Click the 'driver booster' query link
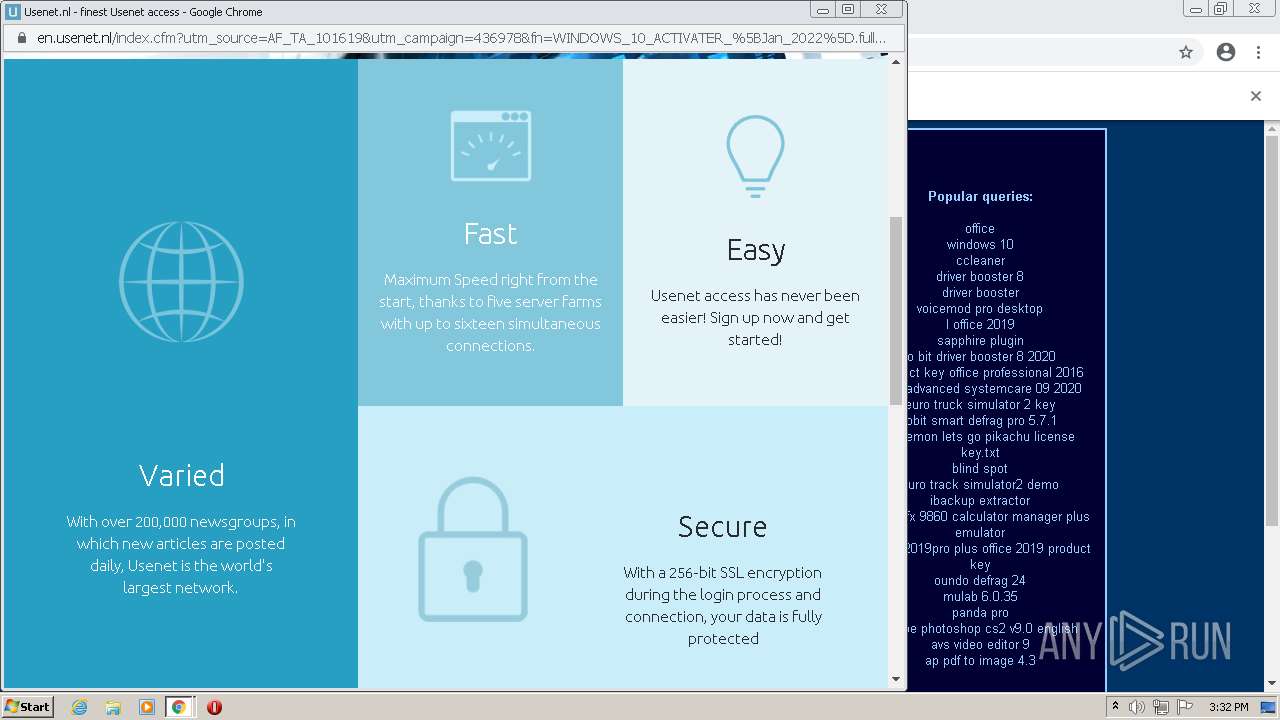This screenshot has width=1280, height=720. click(980, 292)
